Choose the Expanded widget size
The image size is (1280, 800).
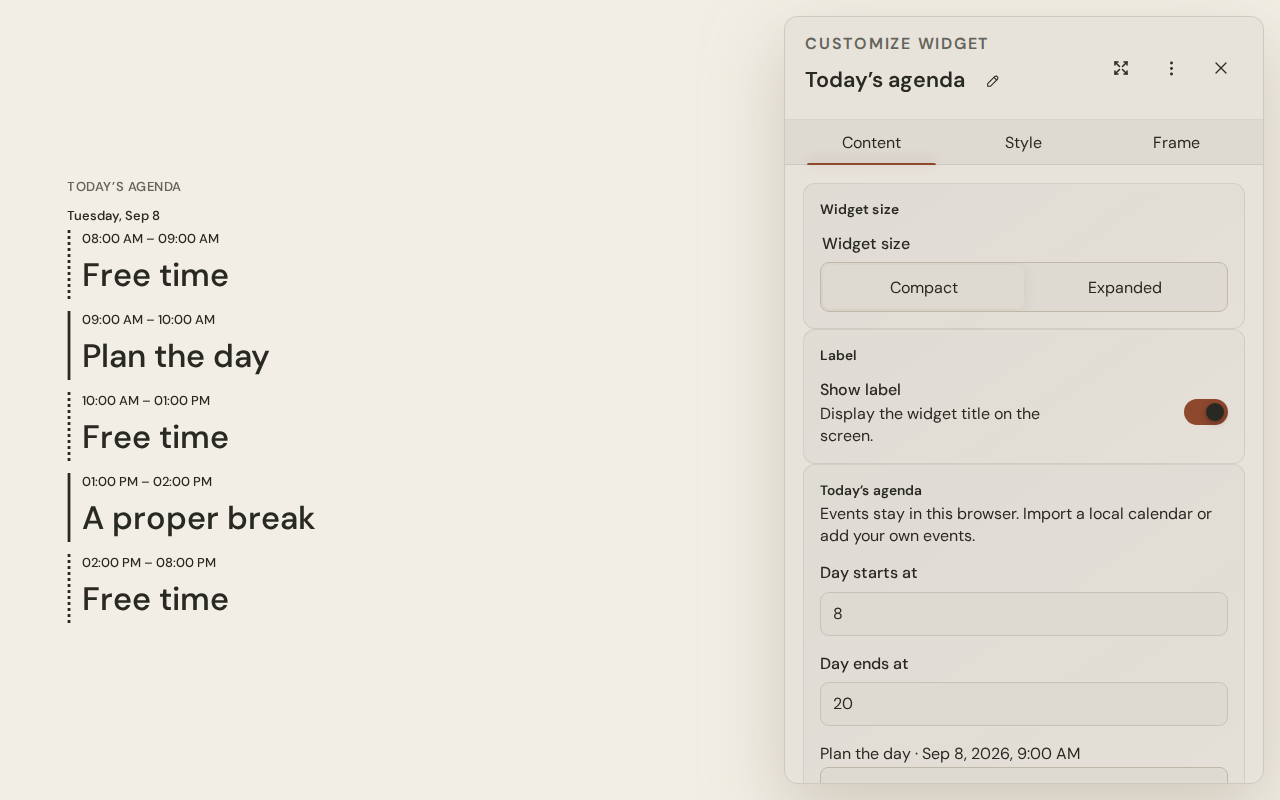click(x=1125, y=288)
